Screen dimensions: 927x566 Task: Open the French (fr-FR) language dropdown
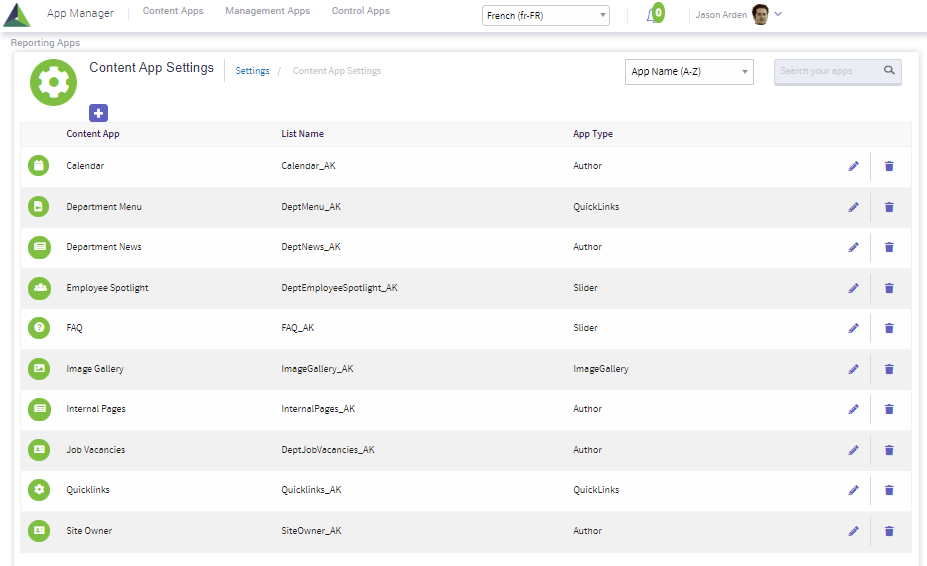[x=545, y=15]
